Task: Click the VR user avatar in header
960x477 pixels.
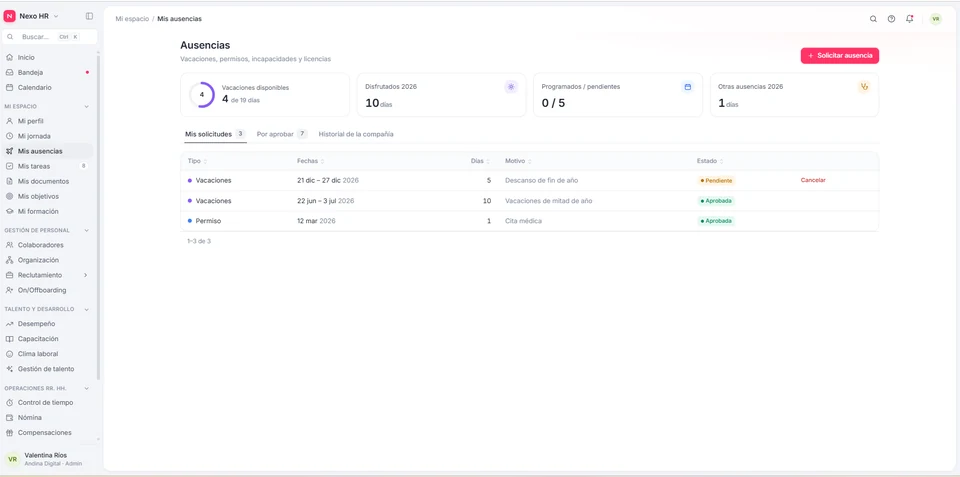Action: (936, 19)
